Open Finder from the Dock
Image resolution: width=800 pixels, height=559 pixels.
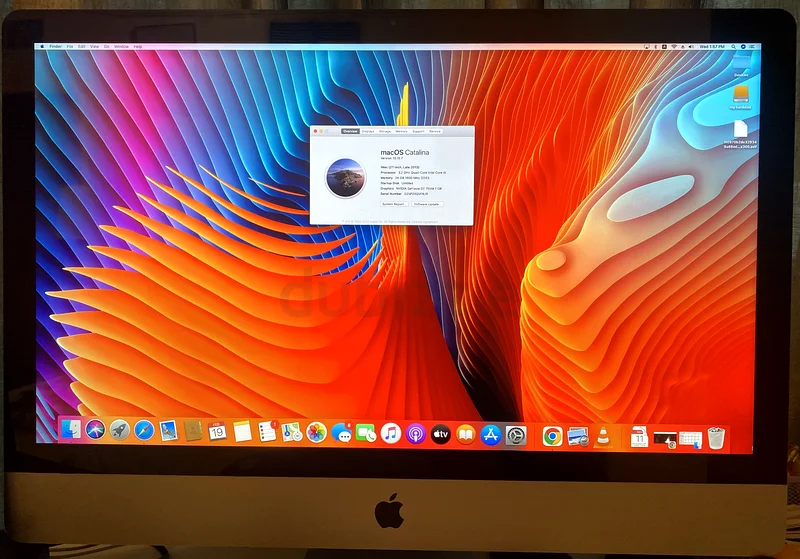click(x=71, y=429)
